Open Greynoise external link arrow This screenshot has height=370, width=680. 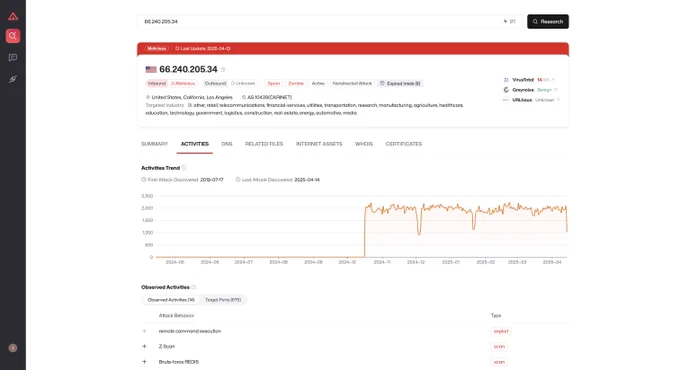pos(555,90)
